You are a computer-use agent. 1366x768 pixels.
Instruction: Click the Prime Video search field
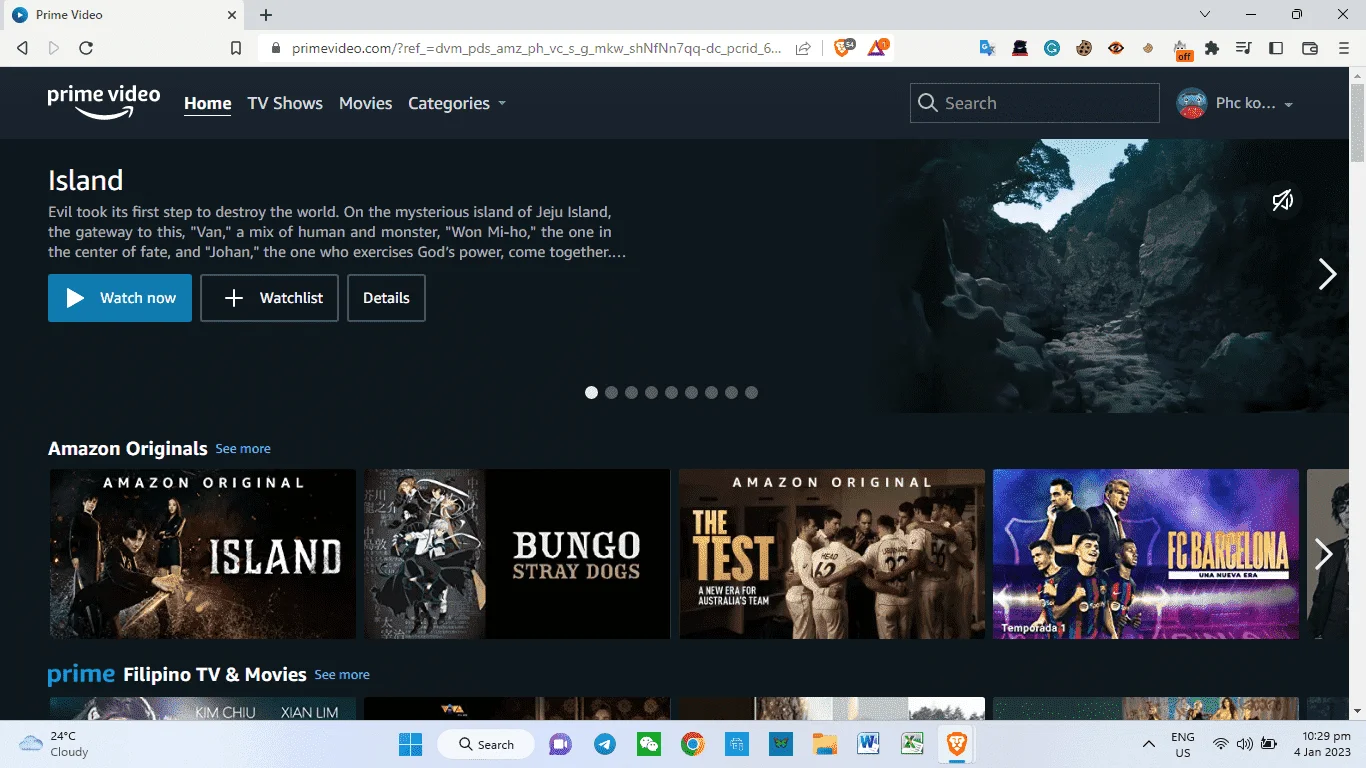[1034, 103]
